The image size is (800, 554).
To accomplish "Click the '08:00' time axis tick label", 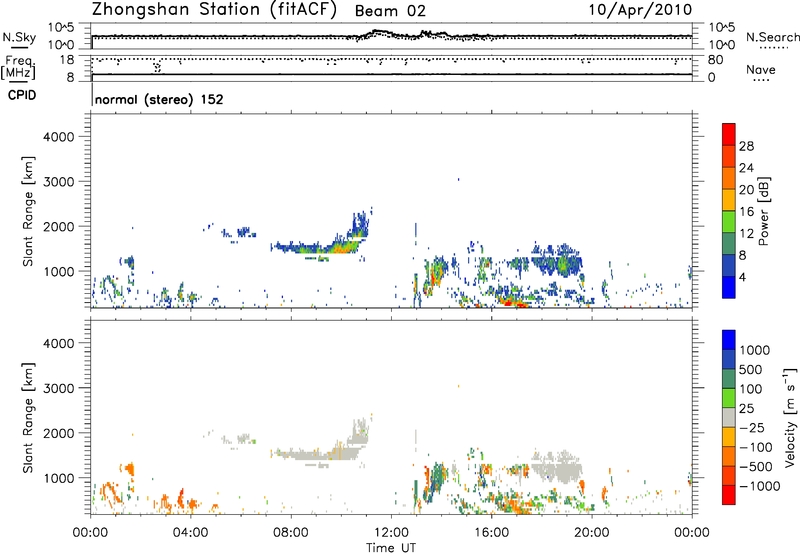I will (x=291, y=533).
